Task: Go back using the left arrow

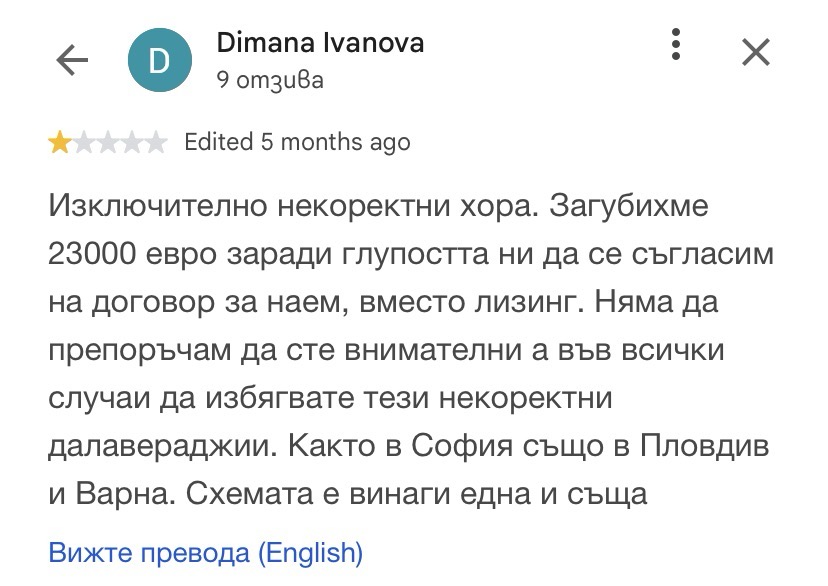Action: pyautogui.click(x=72, y=60)
